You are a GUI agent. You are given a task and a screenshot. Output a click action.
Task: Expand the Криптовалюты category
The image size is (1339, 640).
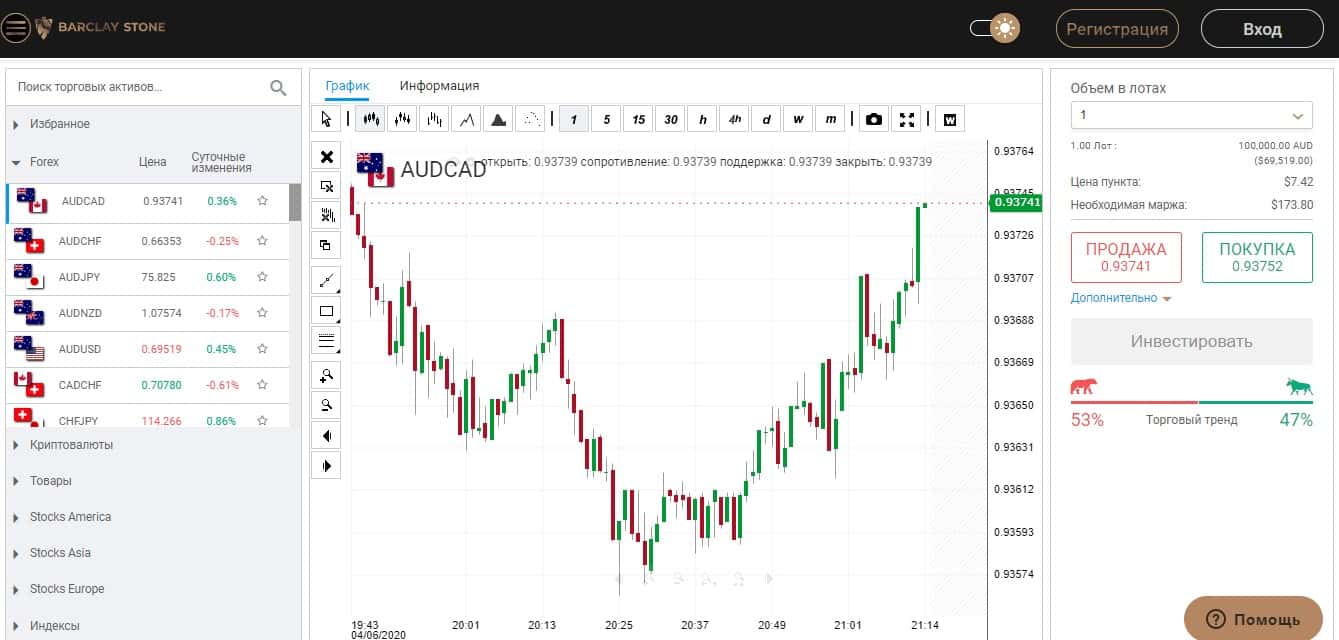click(71, 445)
